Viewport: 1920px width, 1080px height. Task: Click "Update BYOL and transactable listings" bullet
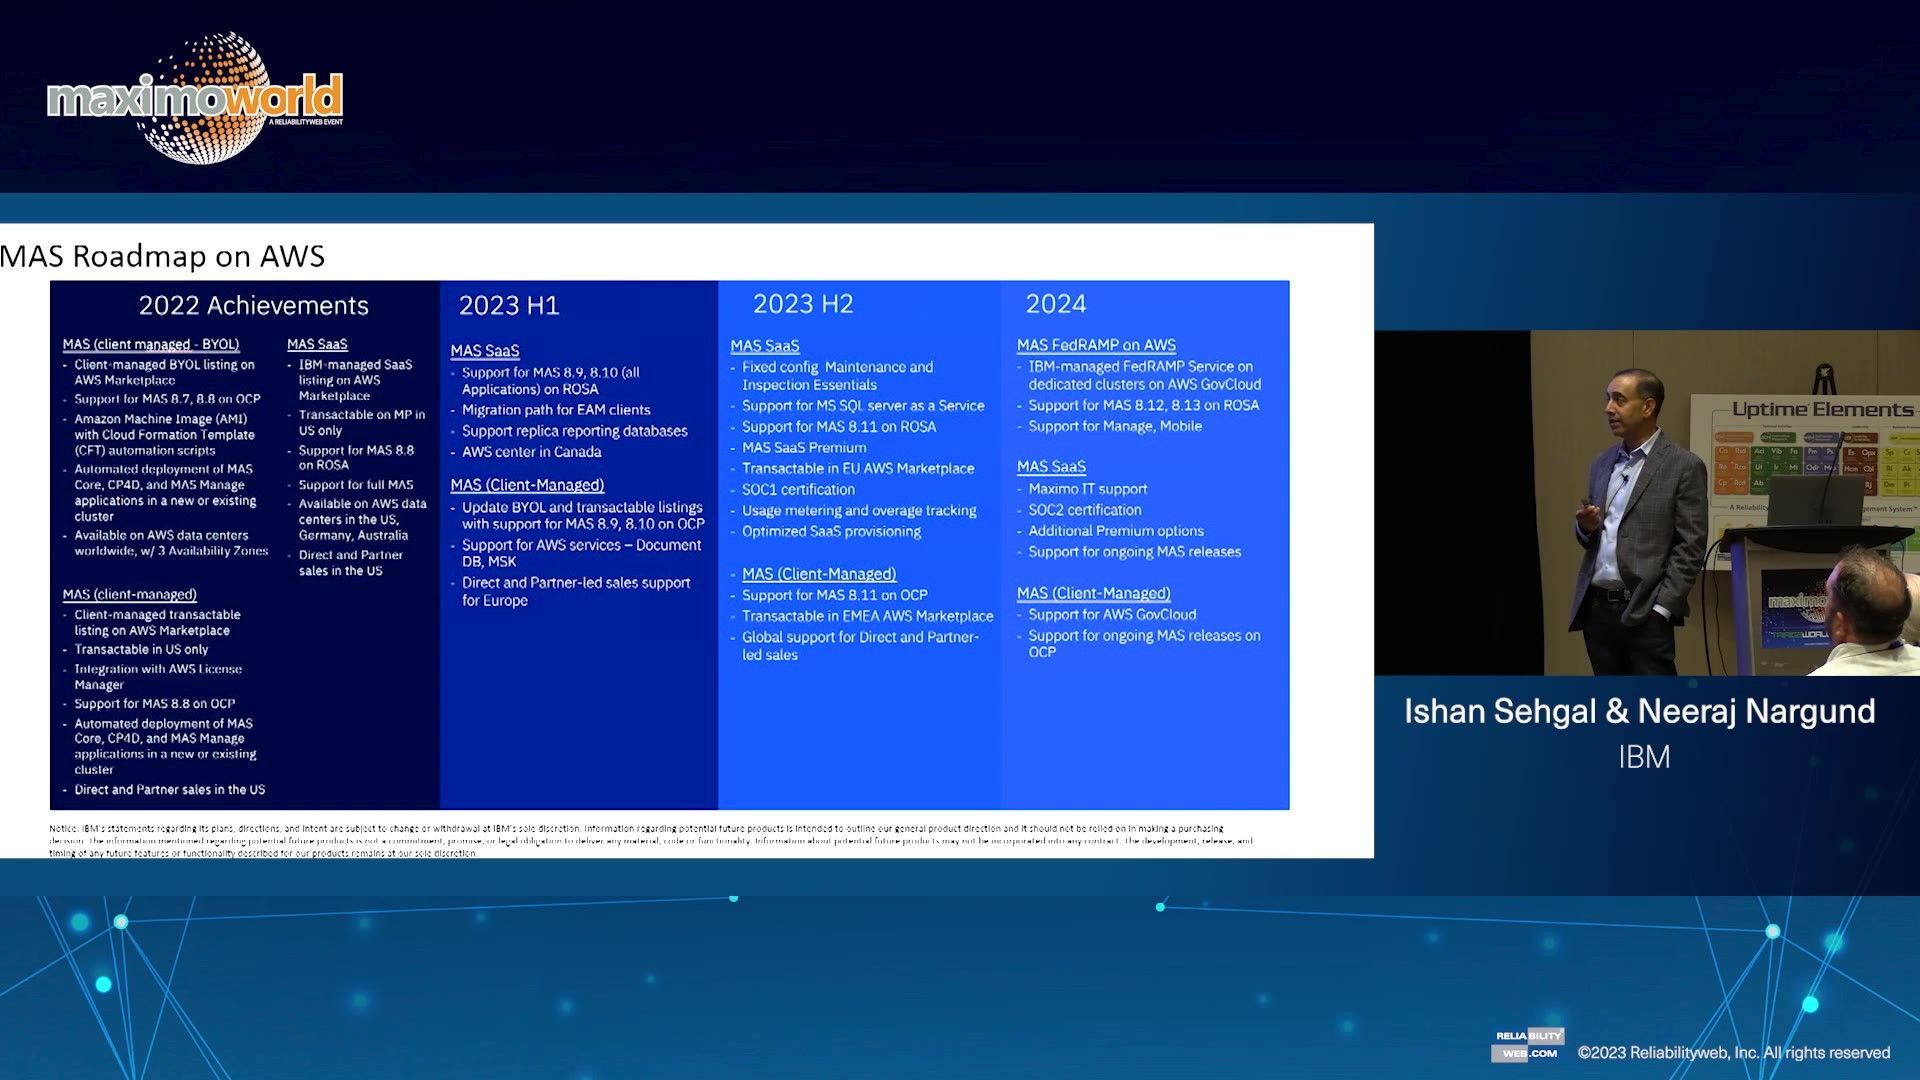click(583, 516)
